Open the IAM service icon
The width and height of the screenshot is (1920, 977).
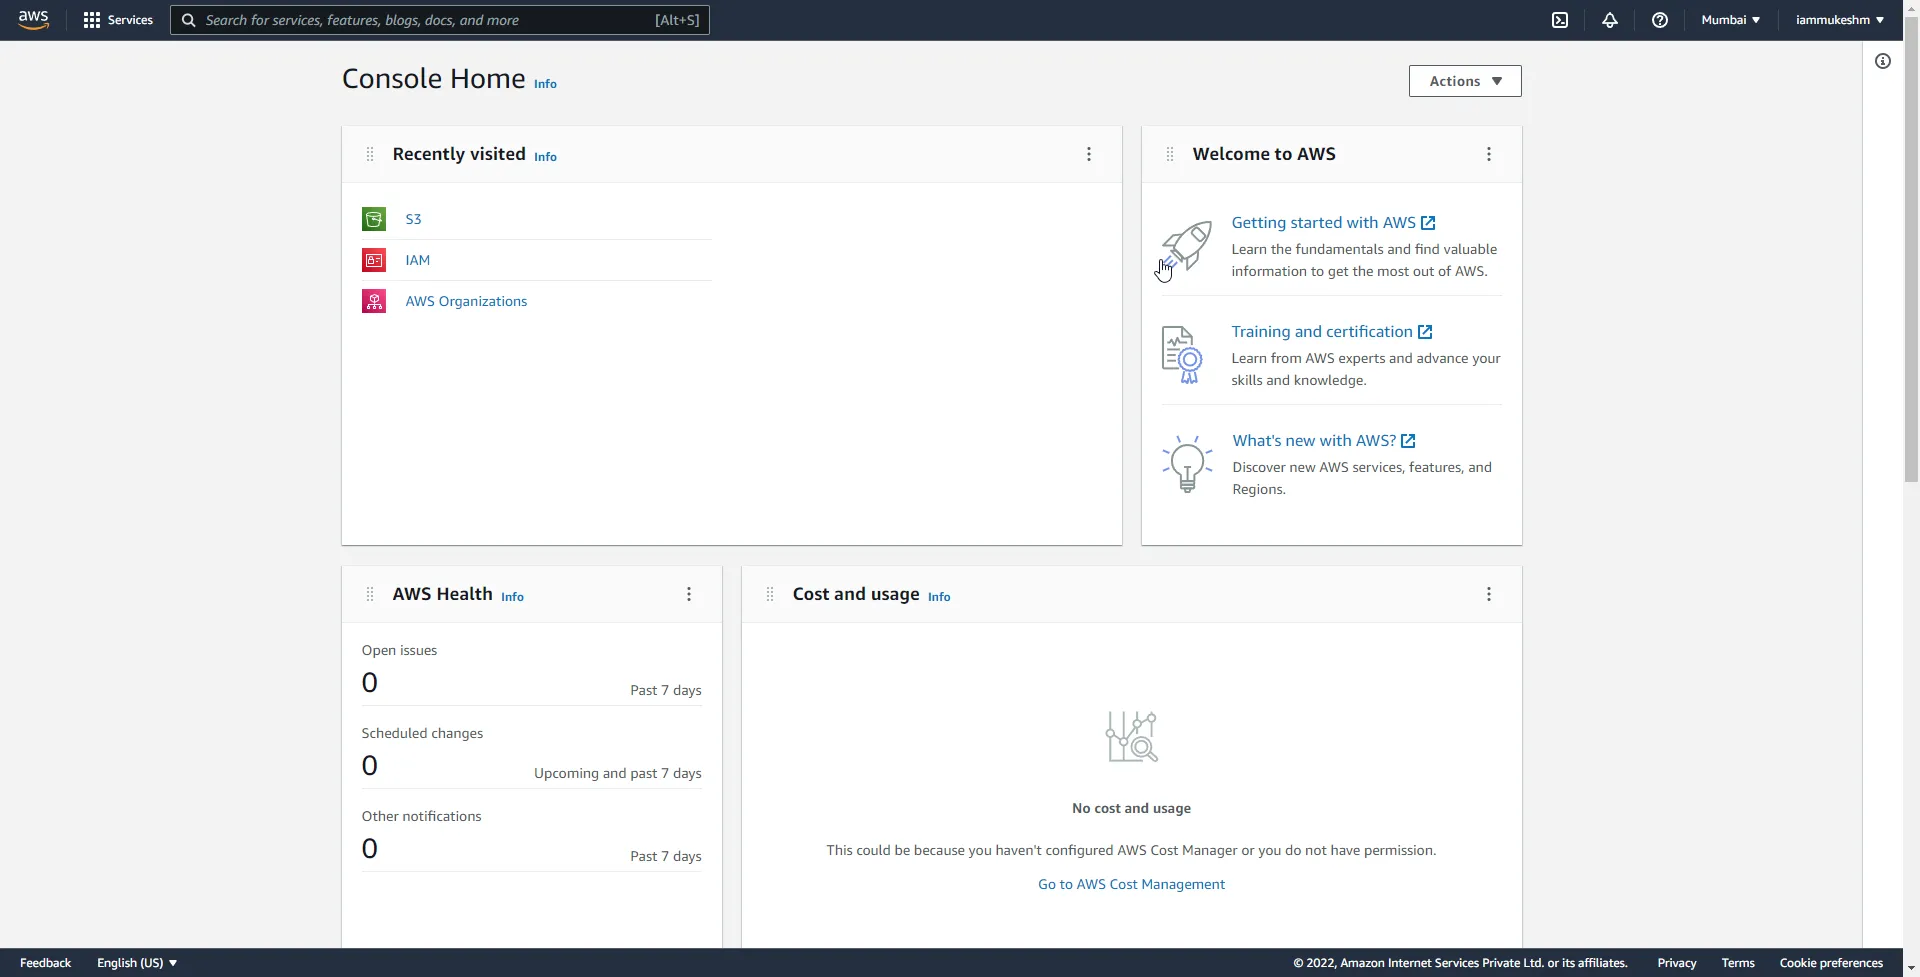[x=373, y=259]
